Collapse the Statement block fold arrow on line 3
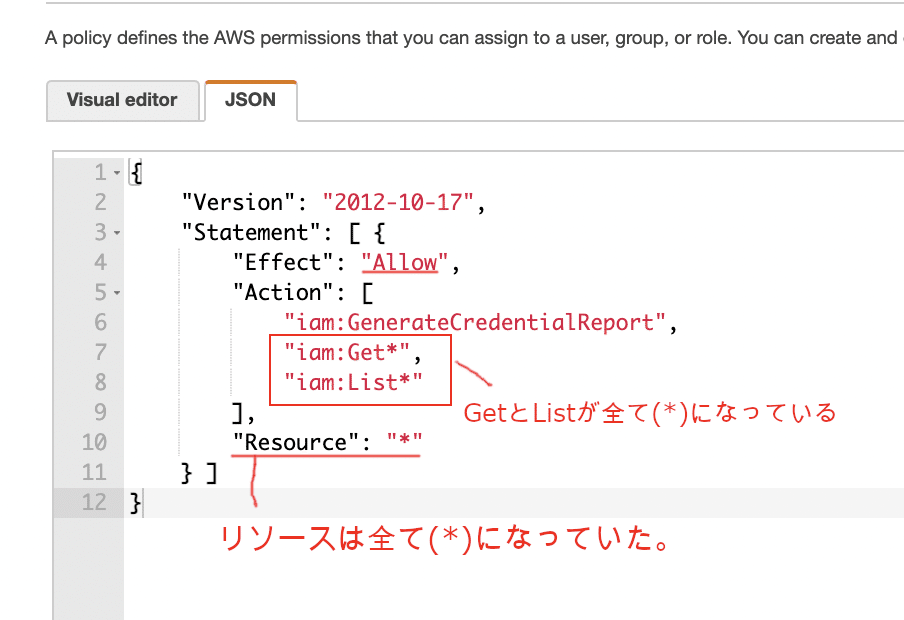This screenshot has height=620, width=904. point(117,232)
